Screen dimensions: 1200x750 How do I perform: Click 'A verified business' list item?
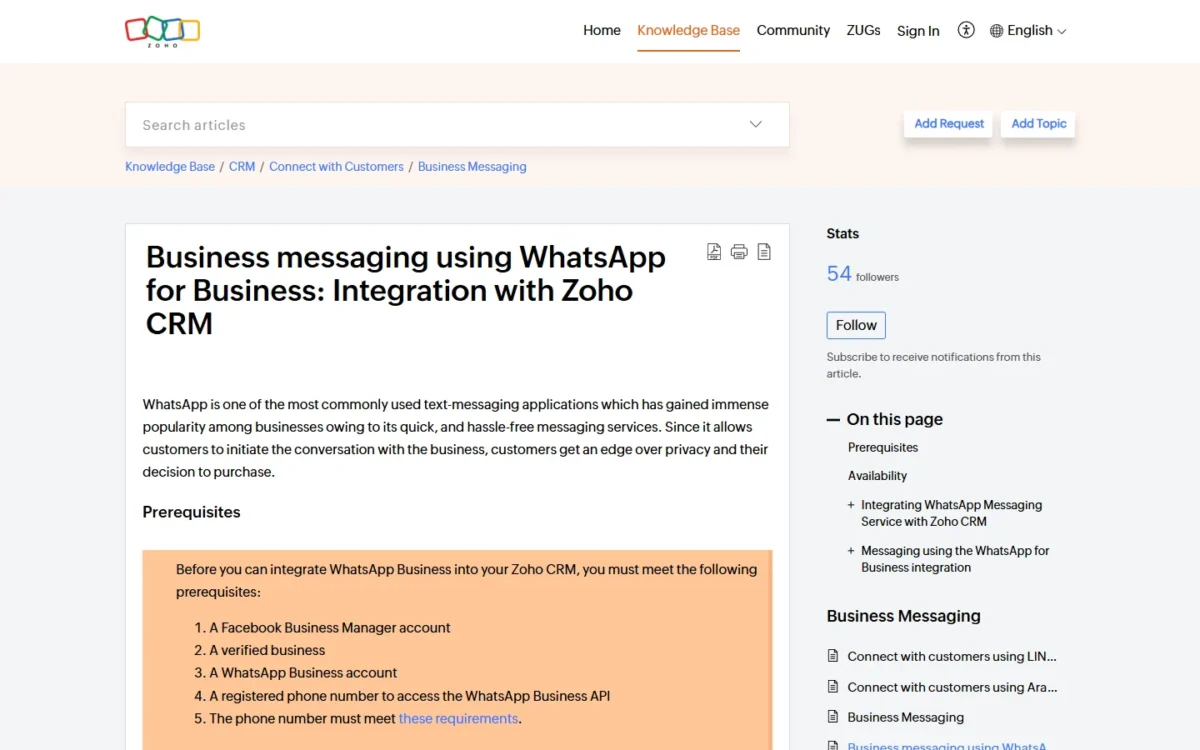point(267,650)
